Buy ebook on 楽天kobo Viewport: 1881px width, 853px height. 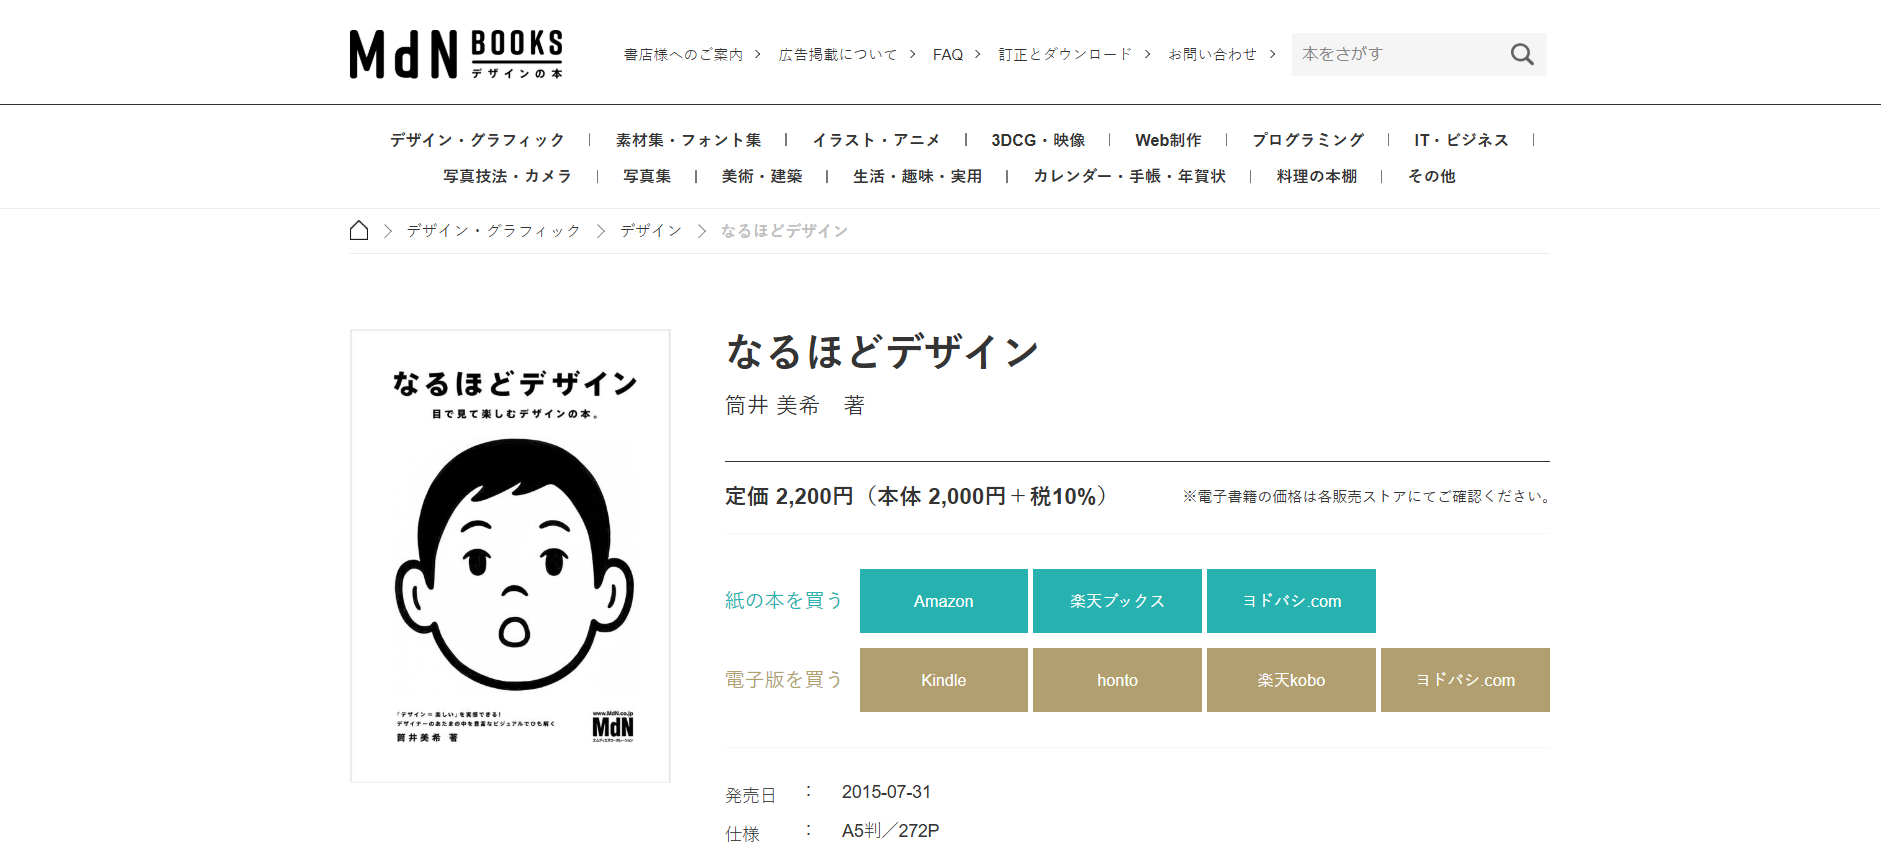click(x=1291, y=680)
